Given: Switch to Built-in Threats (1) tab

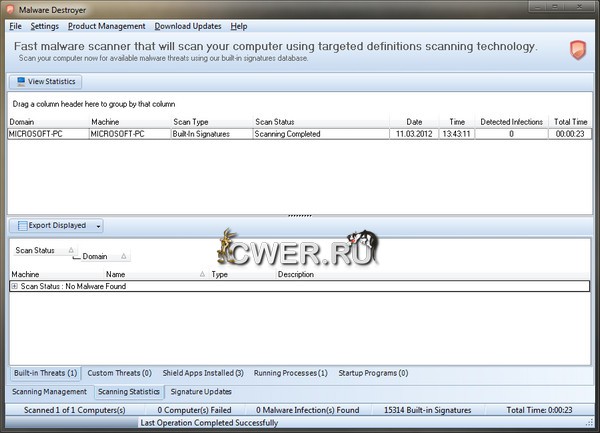Looking at the screenshot, I should (46, 373).
